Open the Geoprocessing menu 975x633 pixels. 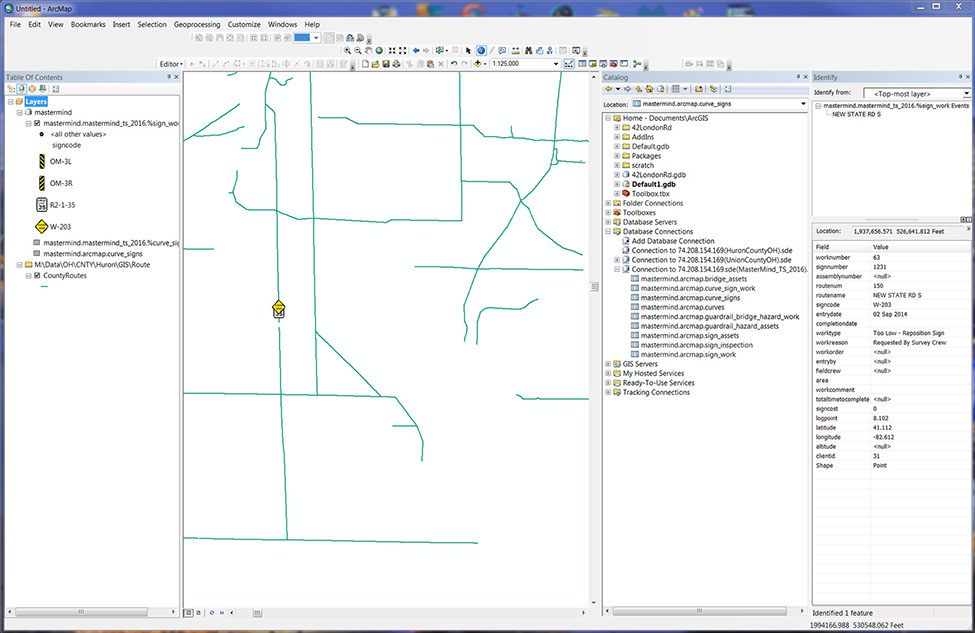tap(197, 23)
